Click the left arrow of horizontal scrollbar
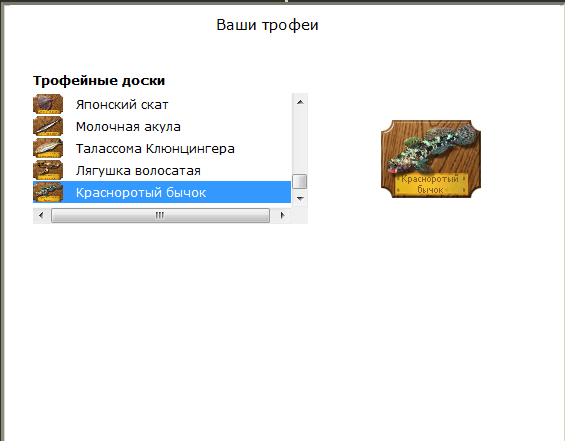 point(41,215)
